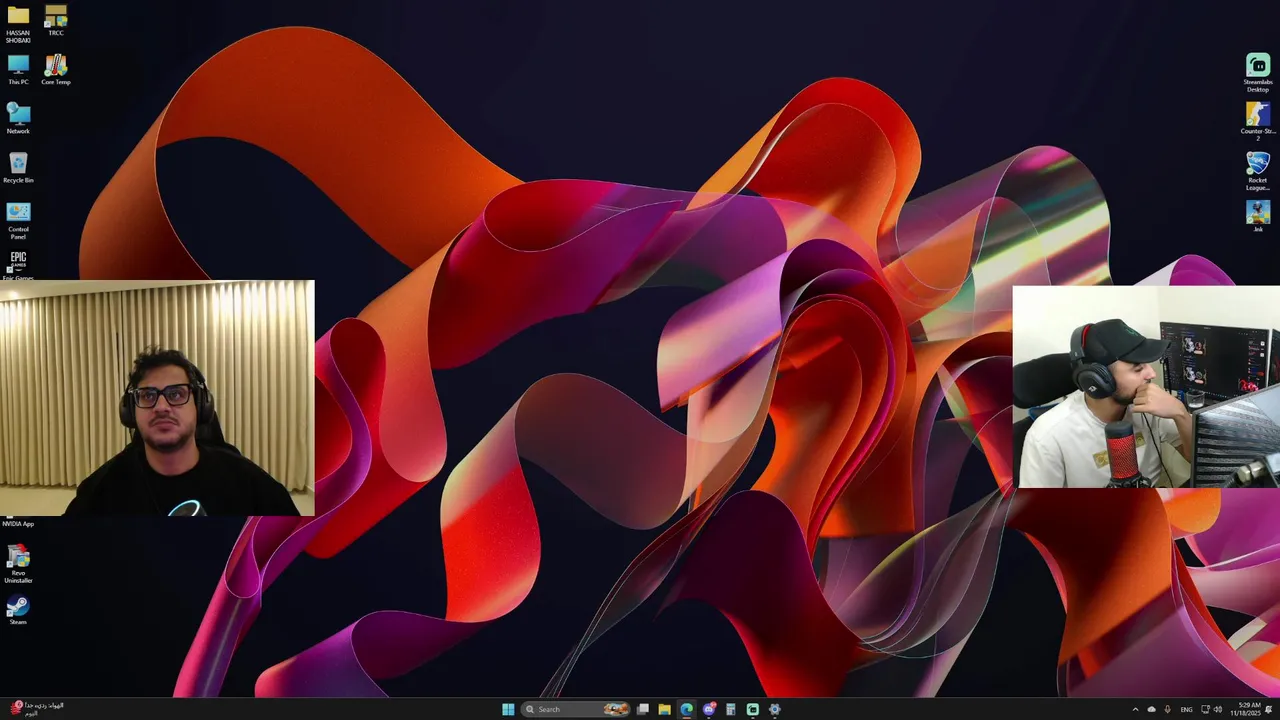Click the NVIDIA App desktop label

(18, 524)
